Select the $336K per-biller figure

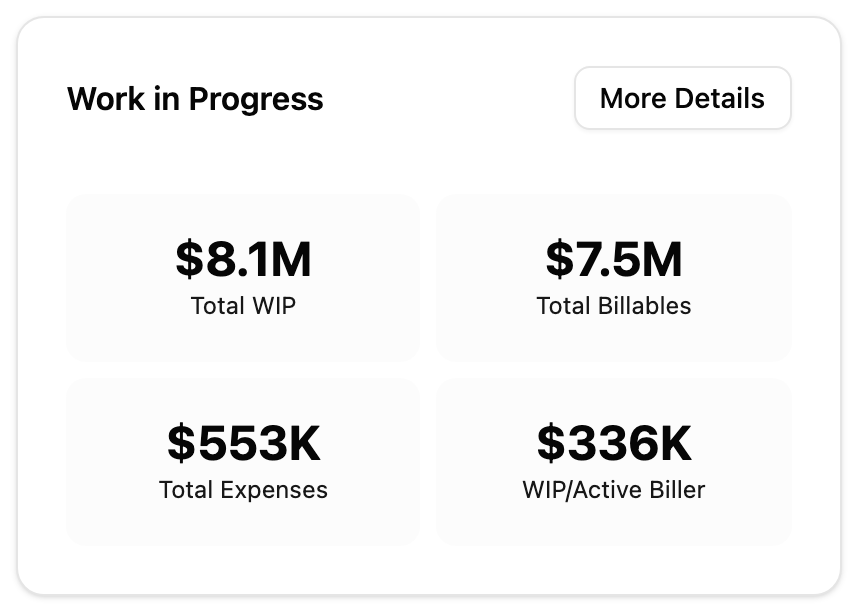click(x=613, y=443)
